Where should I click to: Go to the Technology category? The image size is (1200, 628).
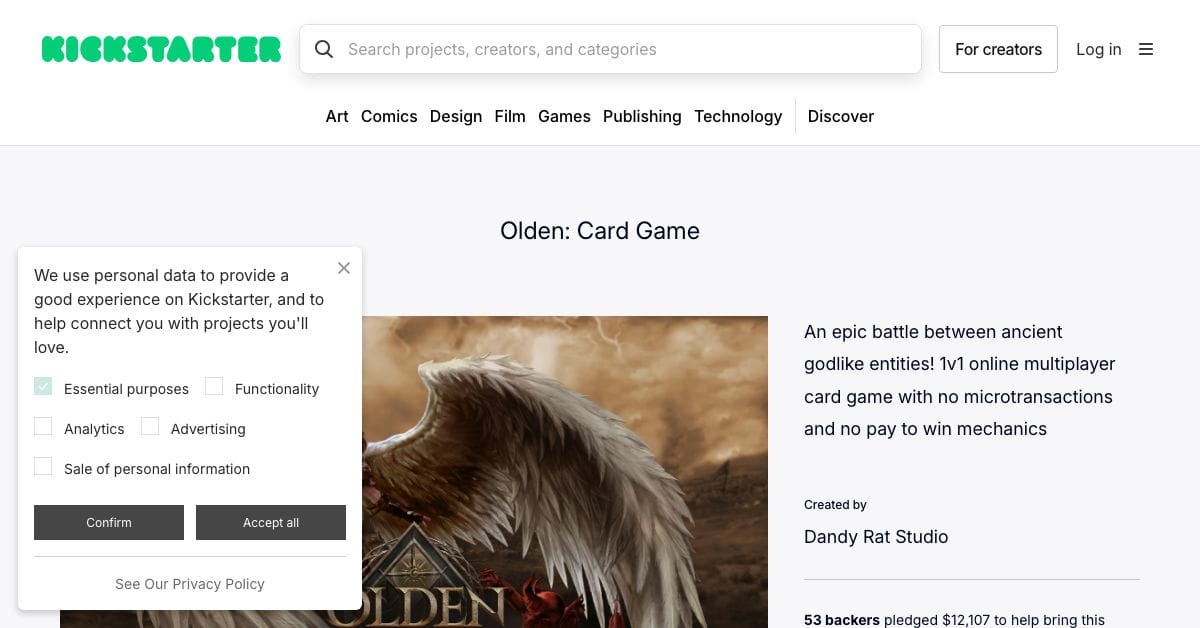point(738,116)
